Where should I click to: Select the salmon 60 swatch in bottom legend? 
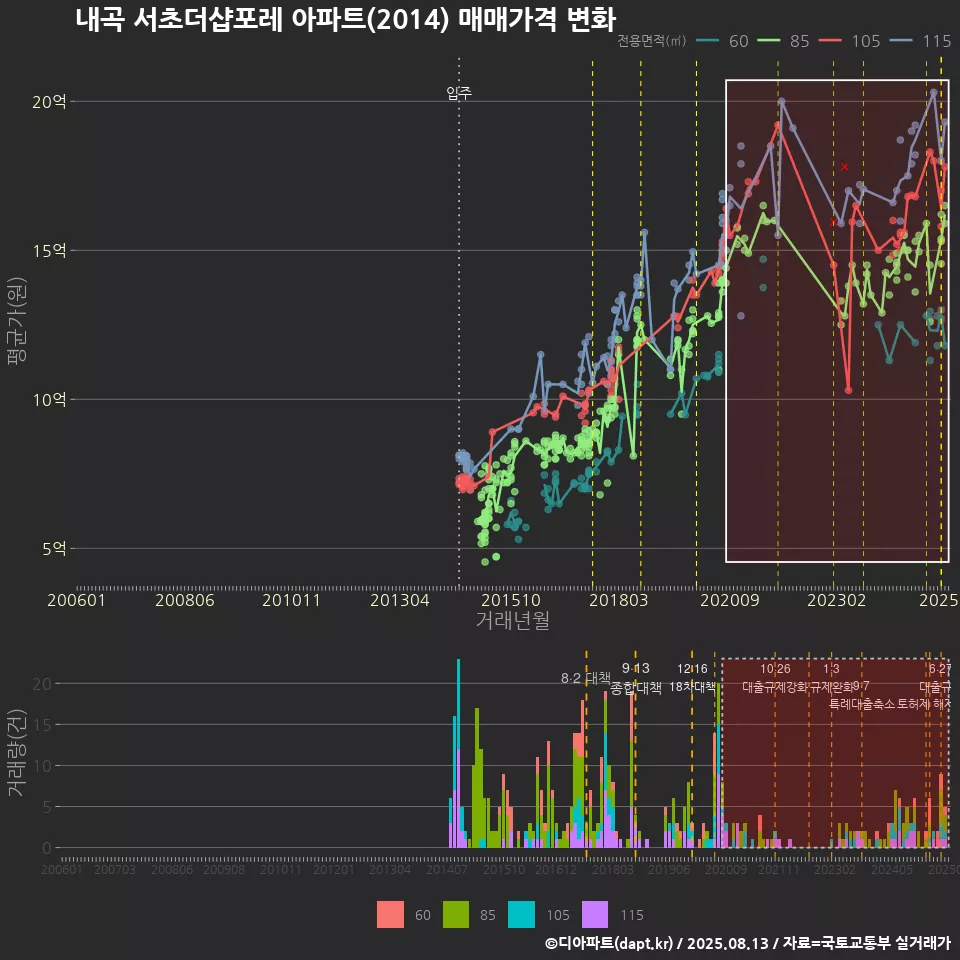pyautogui.click(x=390, y=915)
